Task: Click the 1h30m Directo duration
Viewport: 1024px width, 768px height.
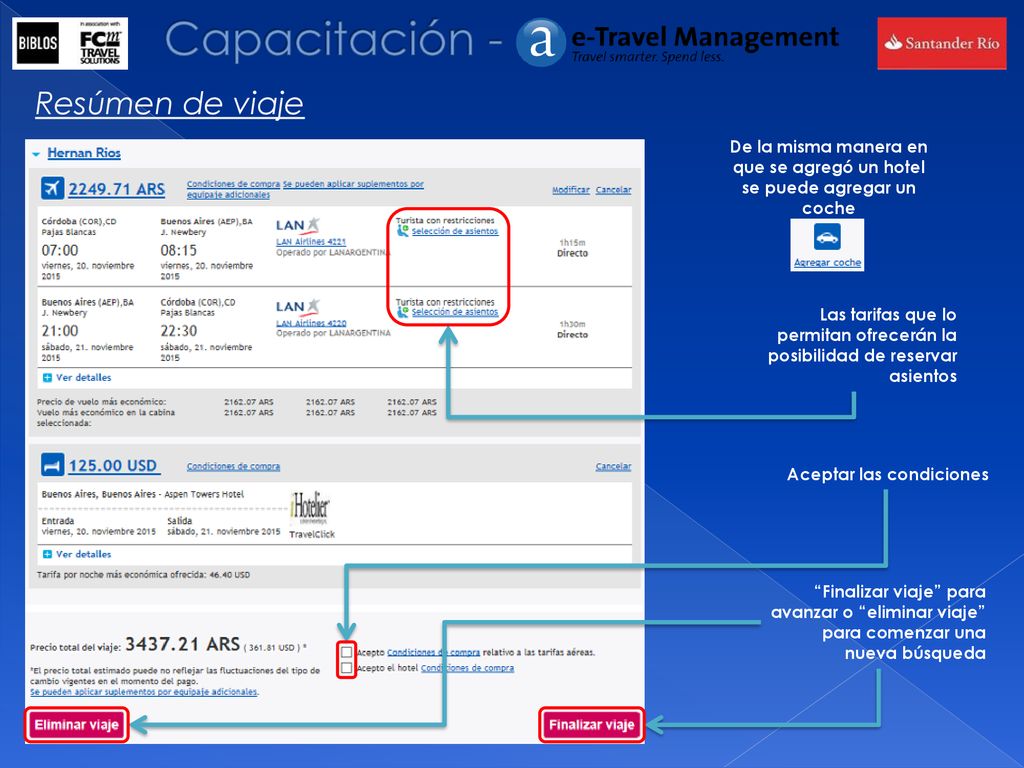Action: [572, 329]
